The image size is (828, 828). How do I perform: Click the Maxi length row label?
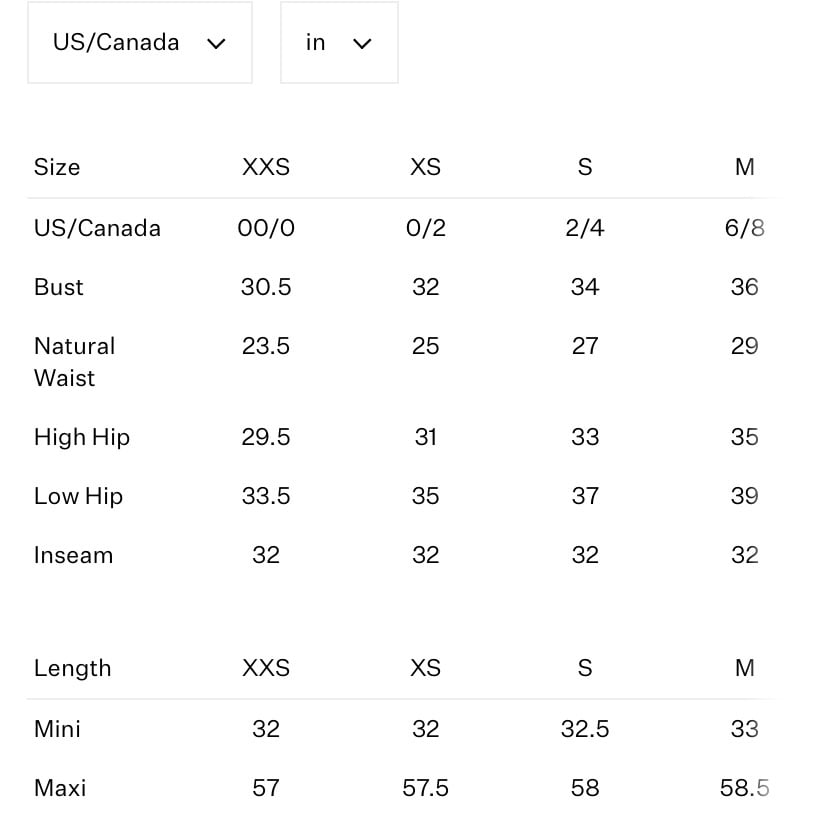(60, 788)
